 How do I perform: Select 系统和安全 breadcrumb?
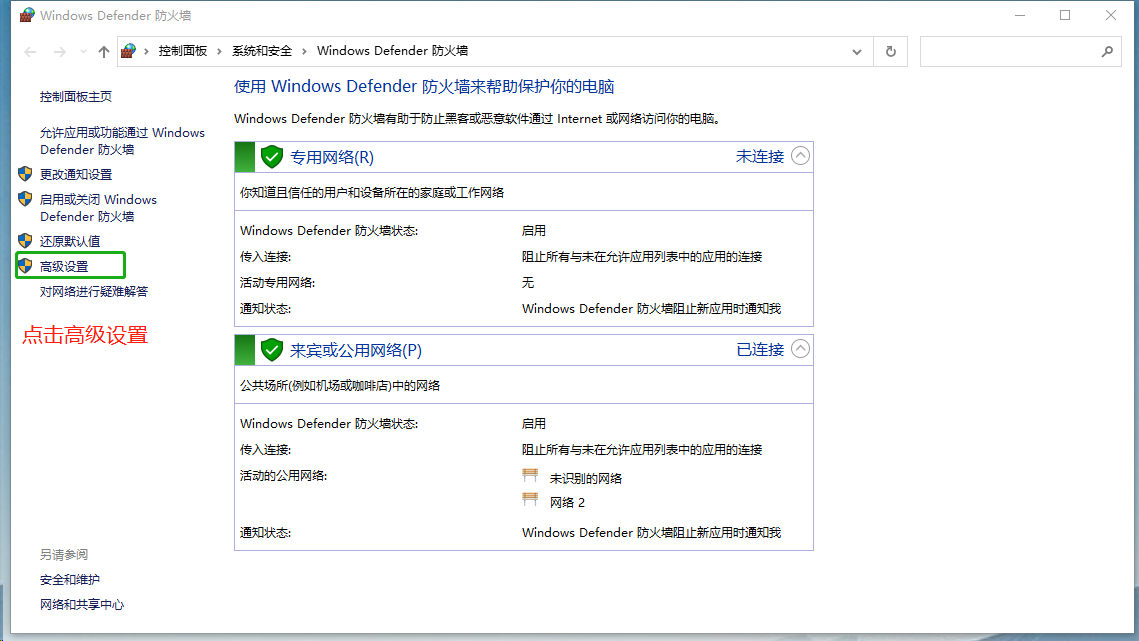click(x=262, y=51)
